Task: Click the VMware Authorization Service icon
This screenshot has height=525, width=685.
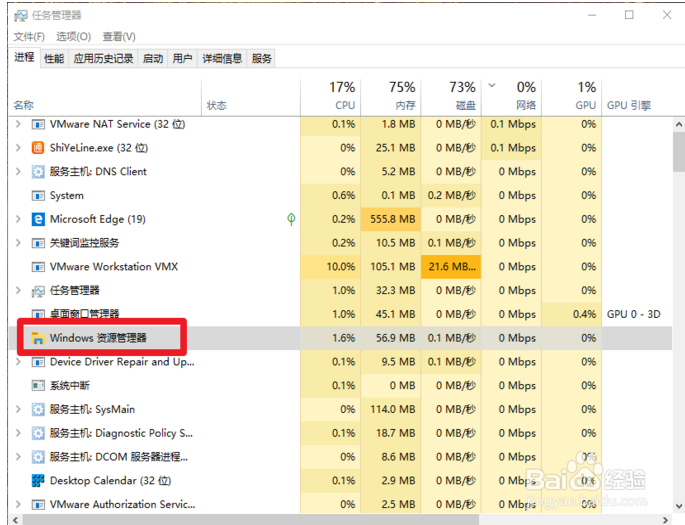Action: click(x=38, y=505)
